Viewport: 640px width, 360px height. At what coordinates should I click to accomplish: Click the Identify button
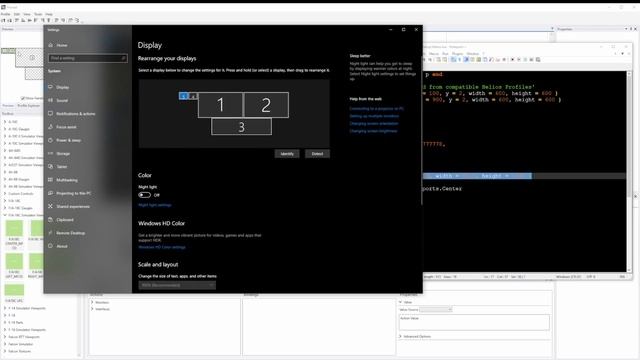coord(287,154)
